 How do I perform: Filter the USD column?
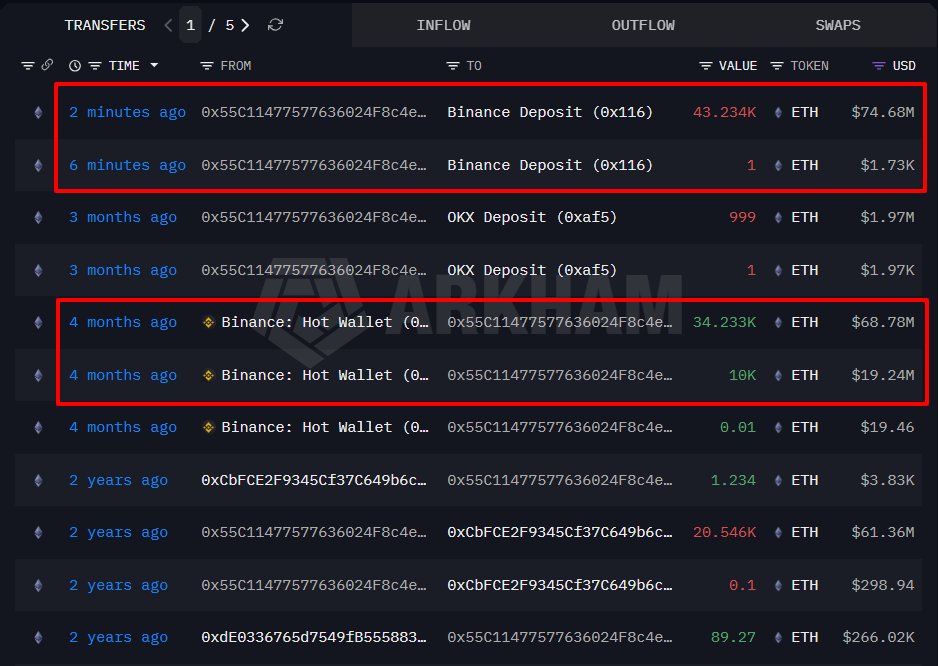coord(879,66)
